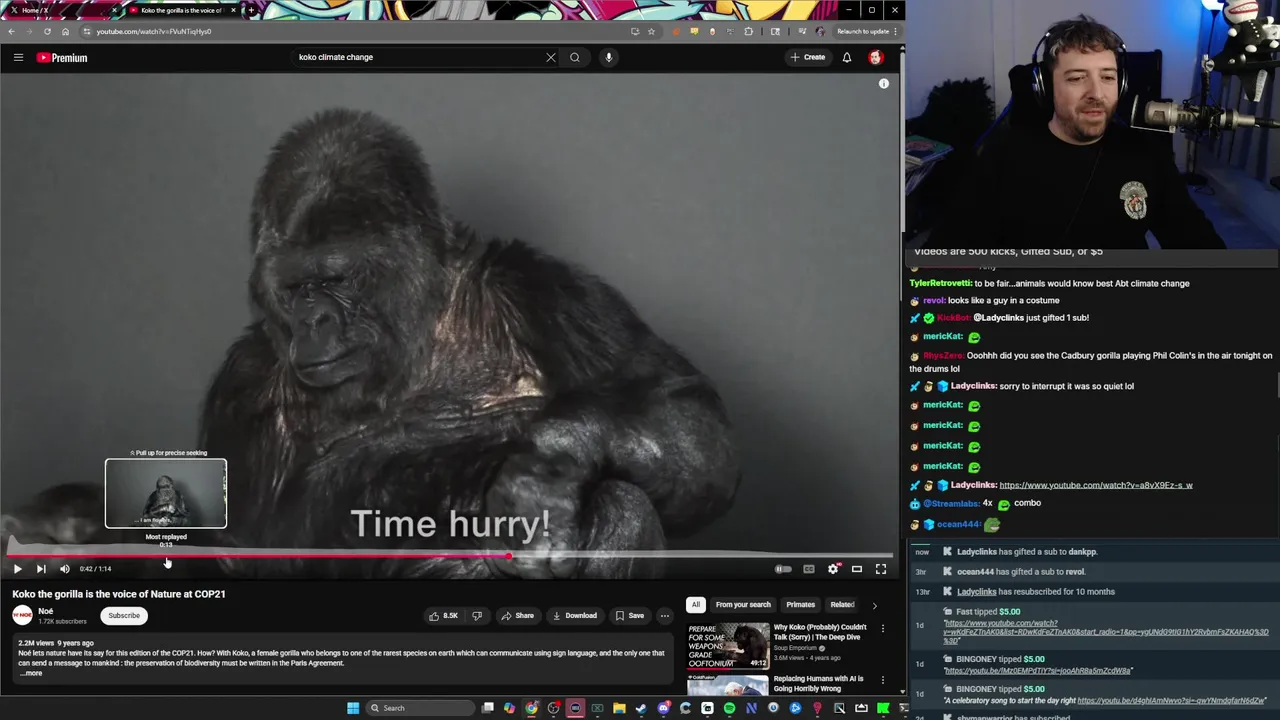
Task: Open Spotify from the taskbar
Action: point(729,708)
